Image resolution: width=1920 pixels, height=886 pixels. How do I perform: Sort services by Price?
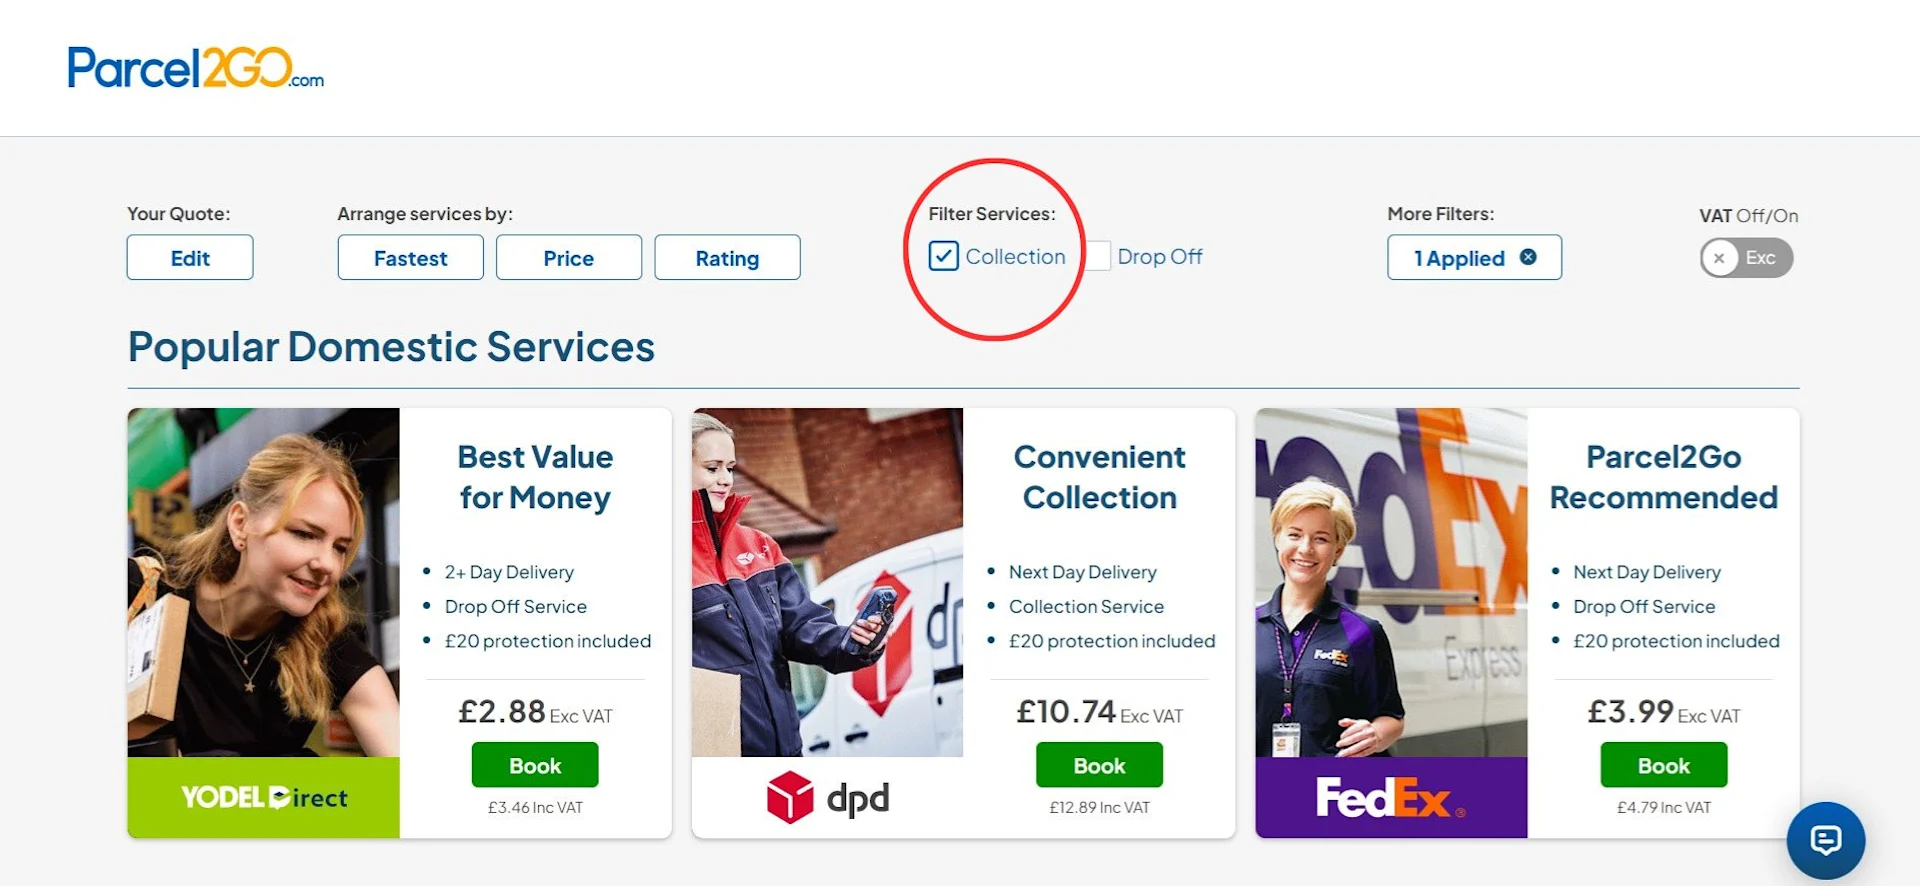[568, 257]
